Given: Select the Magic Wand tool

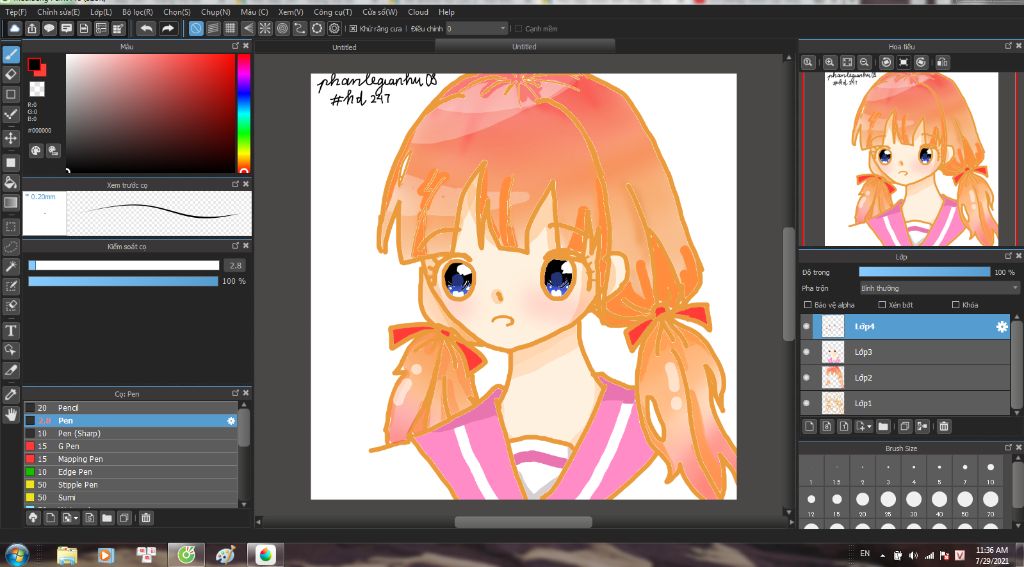Looking at the screenshot, I should (x=11, y=267).
